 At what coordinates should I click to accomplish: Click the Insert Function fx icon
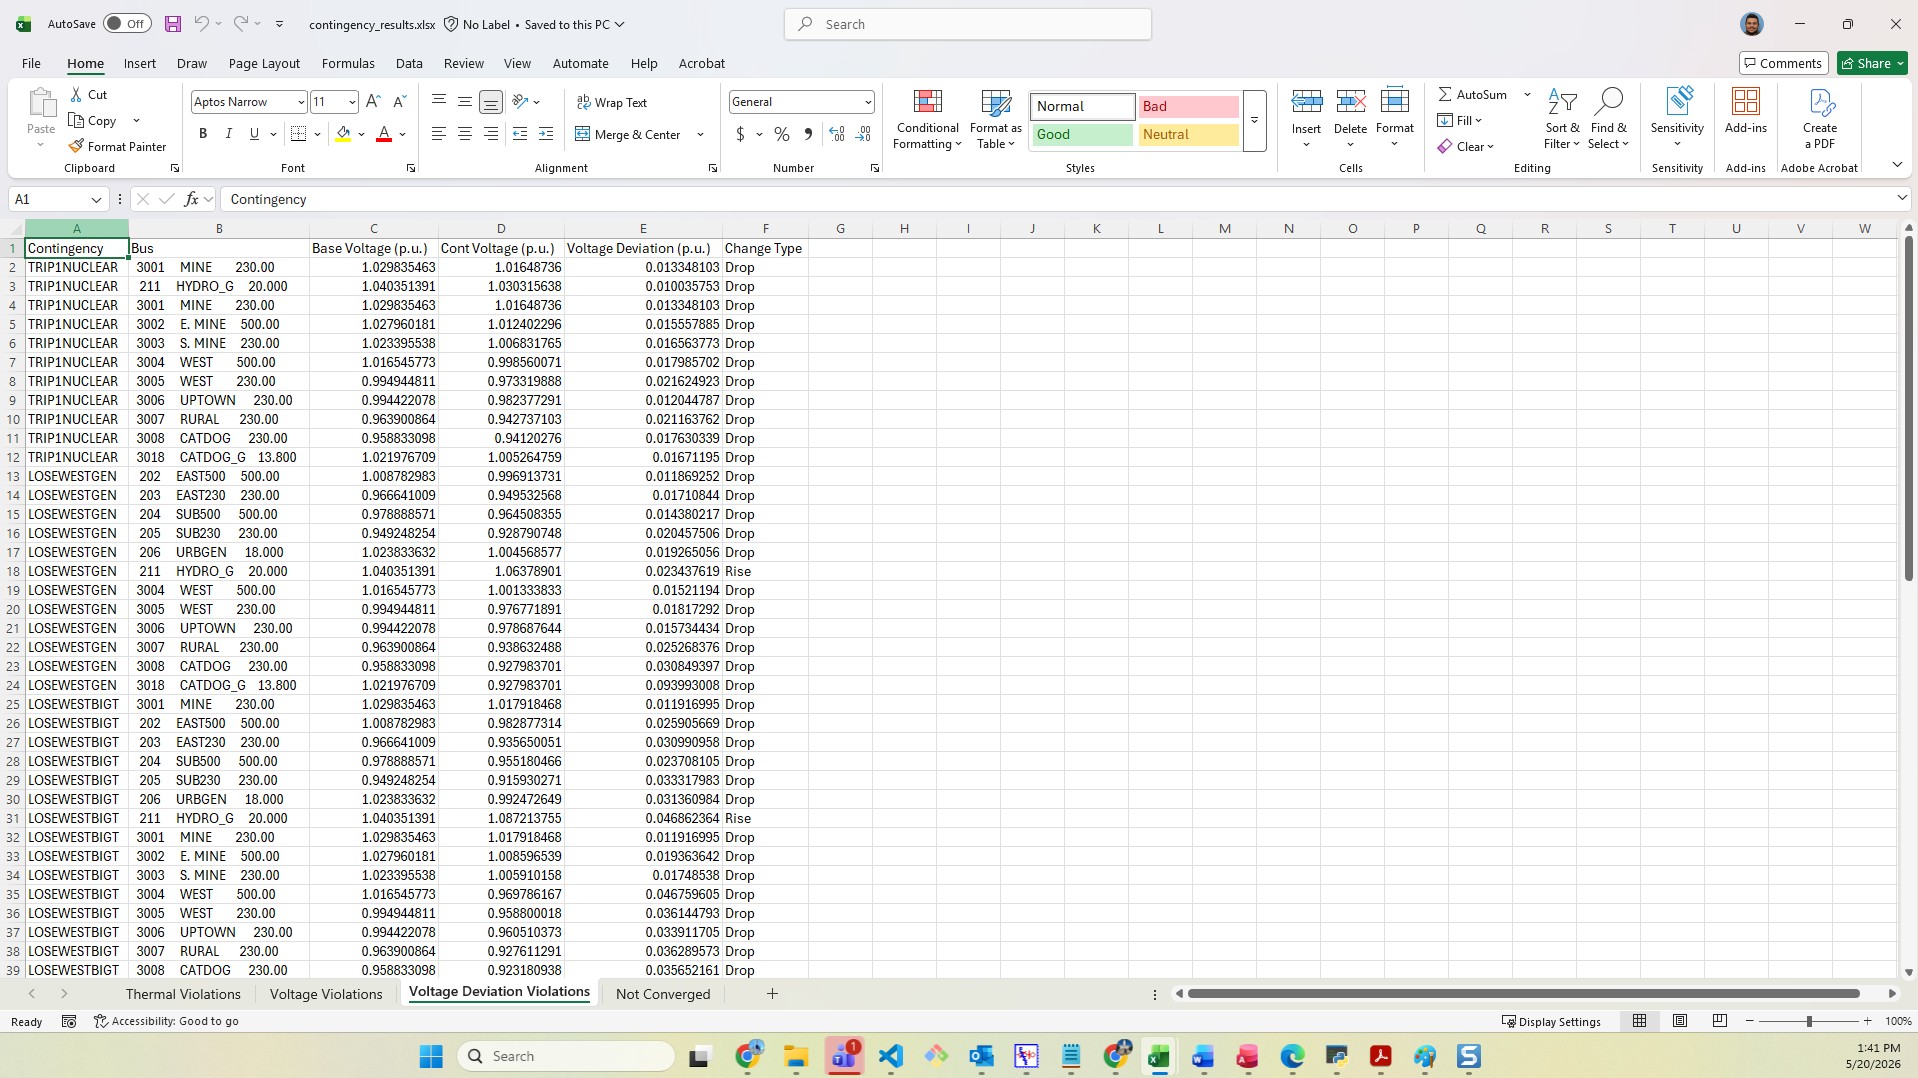click(192, 199)
